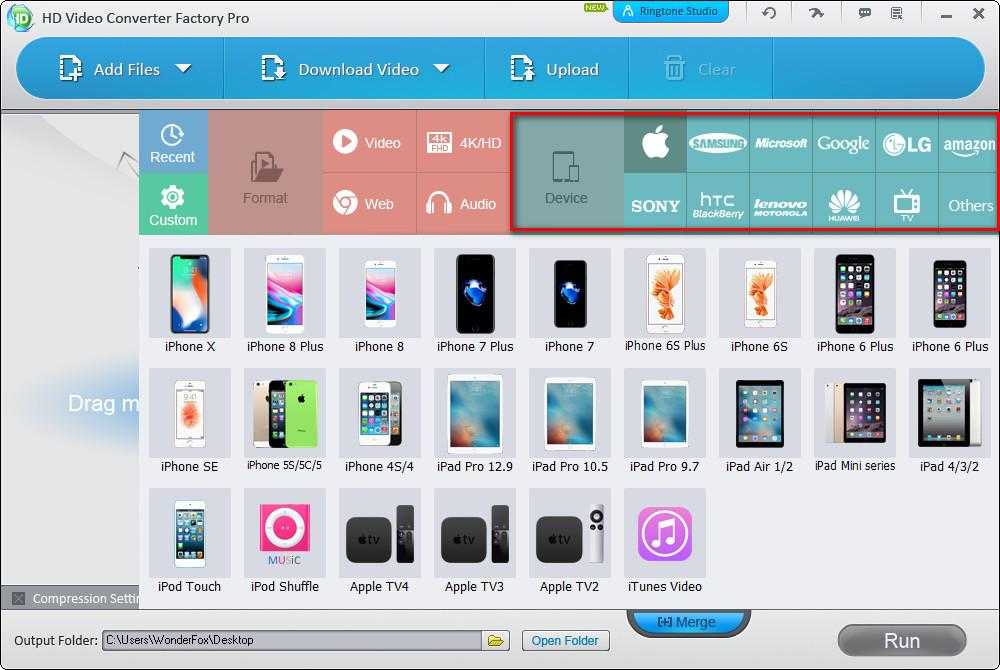Select the iPhone 8 profile
Screen dimensions: 1000x670
pyautogui.click(x=379, y=301)
